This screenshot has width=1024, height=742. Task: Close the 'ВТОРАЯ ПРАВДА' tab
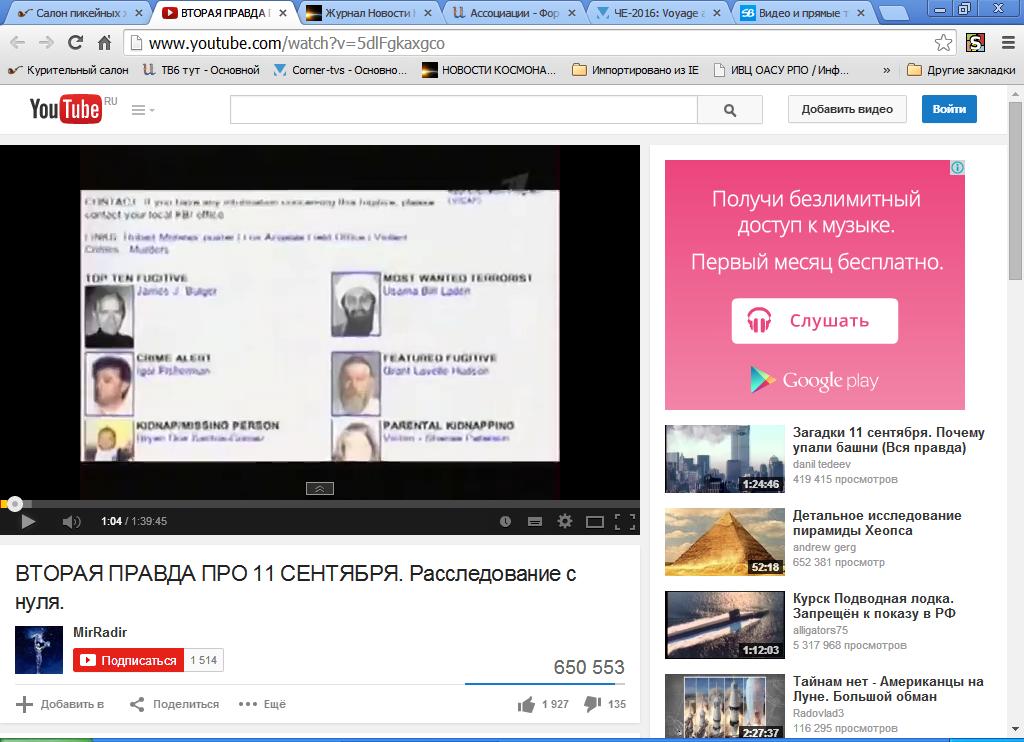283,12
